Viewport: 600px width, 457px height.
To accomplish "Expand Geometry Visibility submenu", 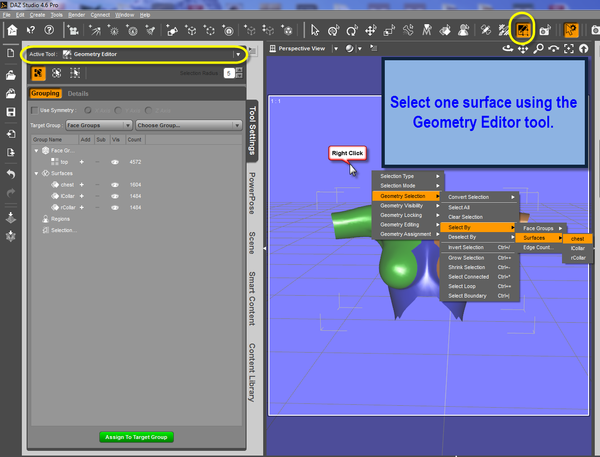I will 408,206.
